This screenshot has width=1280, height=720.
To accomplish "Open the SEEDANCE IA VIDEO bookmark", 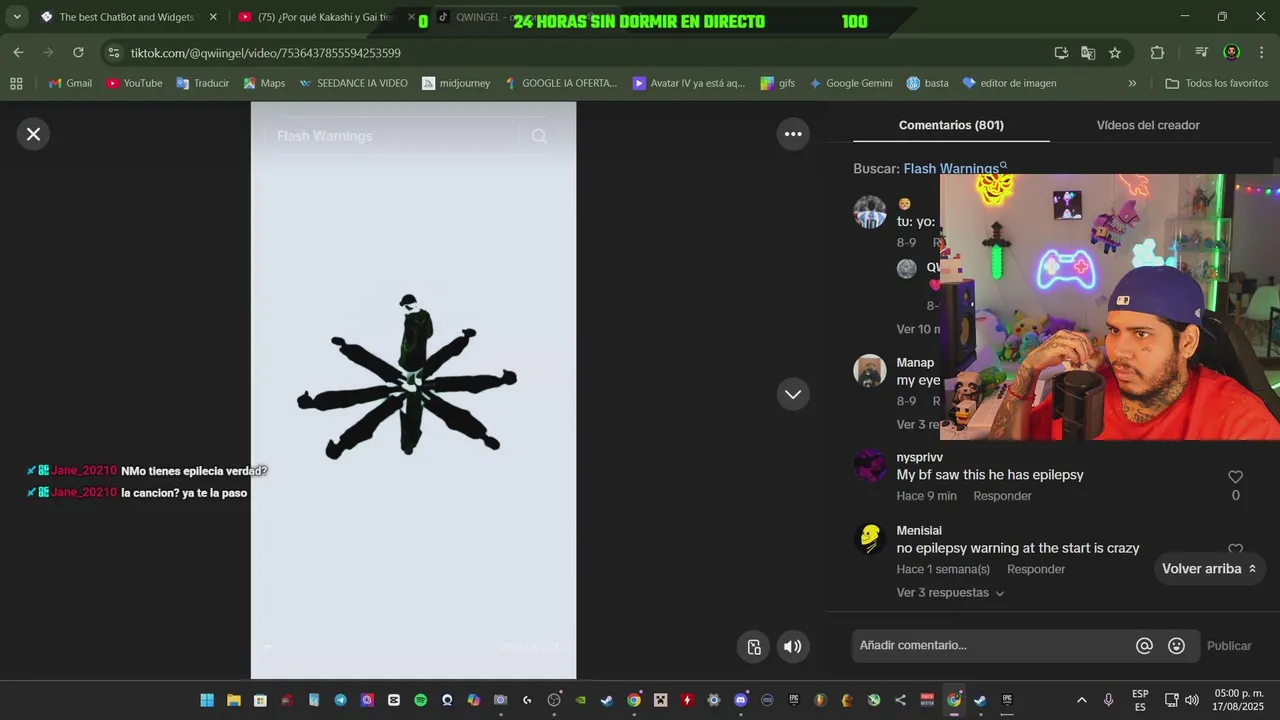I will click(353, 83).
